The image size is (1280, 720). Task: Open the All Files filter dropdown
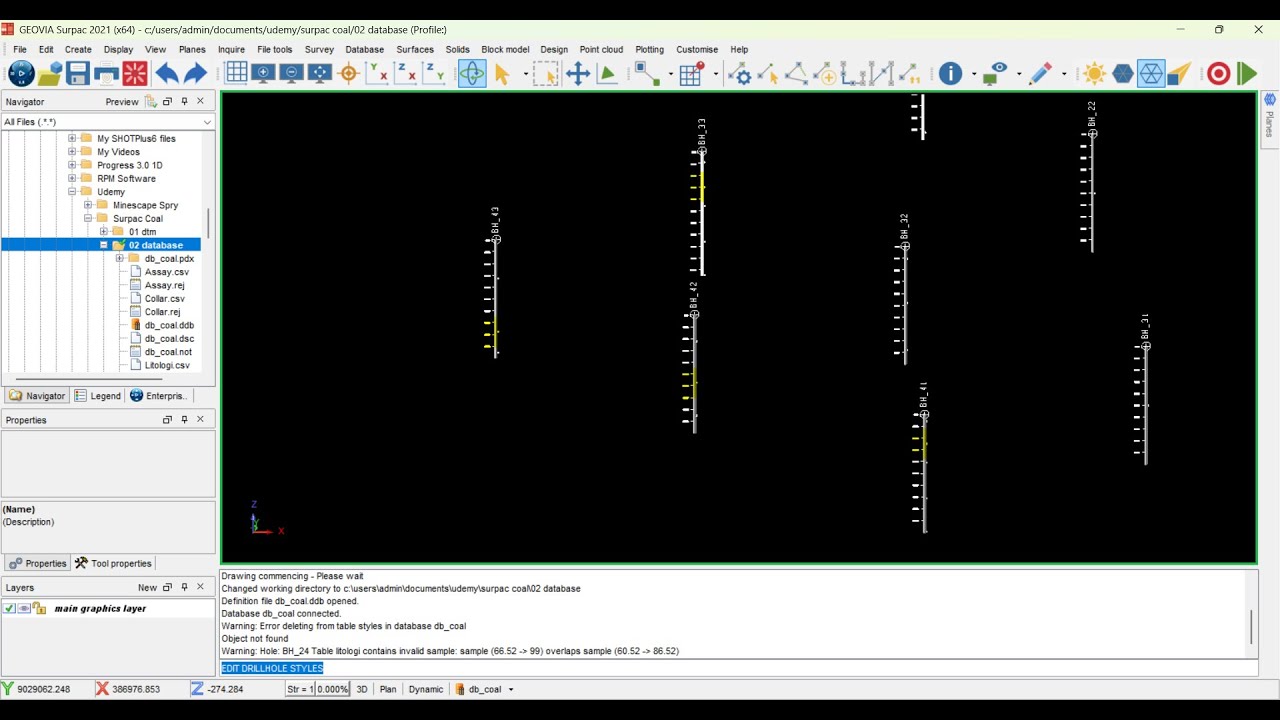pos(207,122)
